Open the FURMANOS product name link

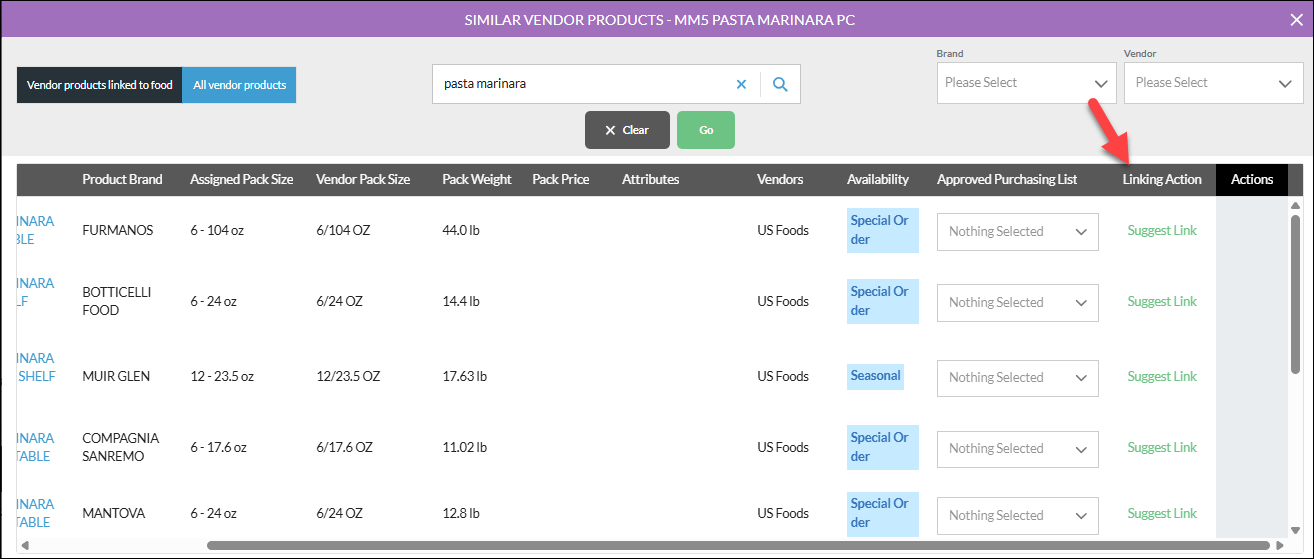pos(36,230)
